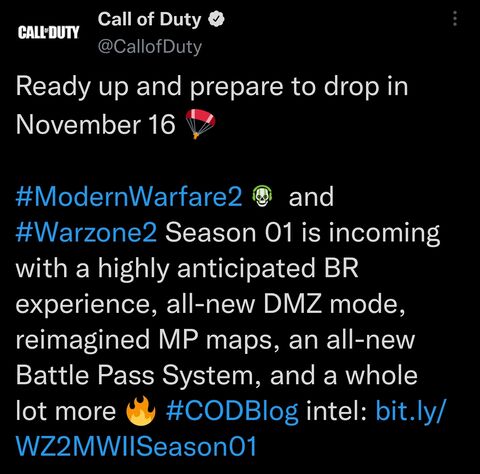Open the Call of Duty display name profile

[149, 19]
